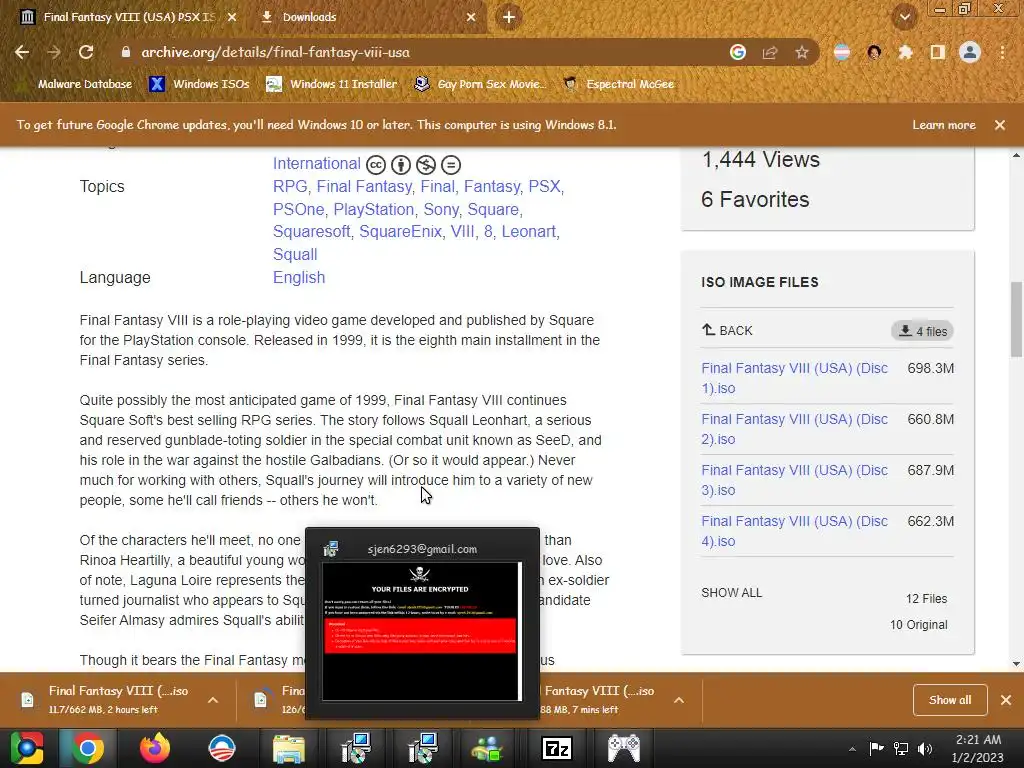Open File Explorer from the taskbar

289,748
